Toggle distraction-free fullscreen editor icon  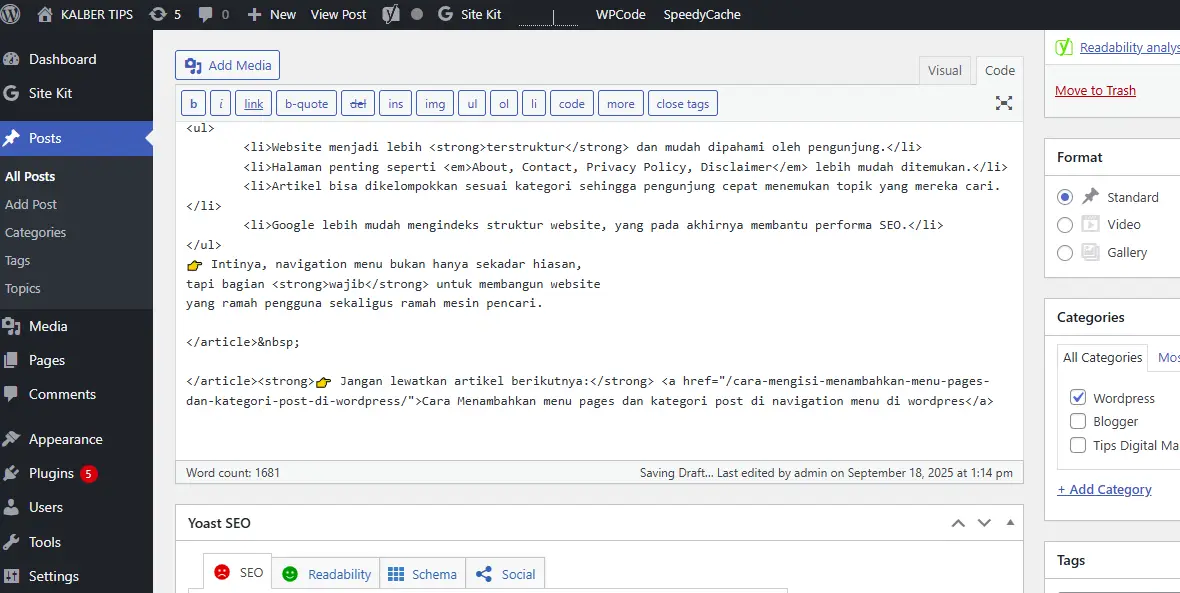(1004, 104)
